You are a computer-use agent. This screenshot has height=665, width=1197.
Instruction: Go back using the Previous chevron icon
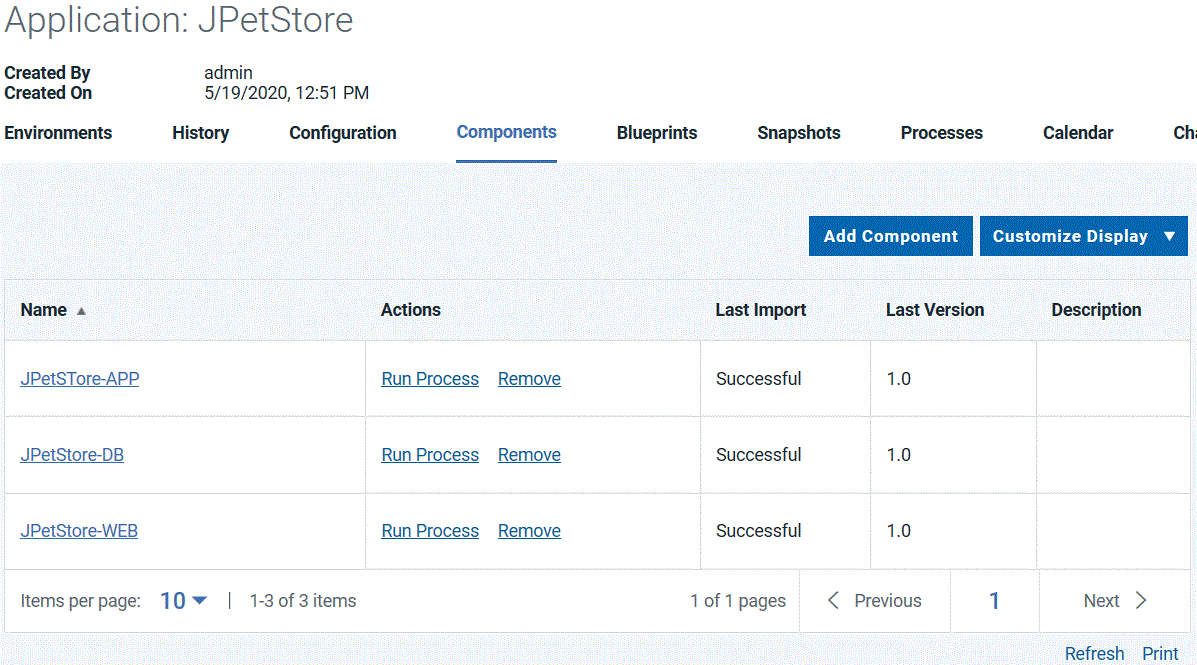[x=834, y=600]
